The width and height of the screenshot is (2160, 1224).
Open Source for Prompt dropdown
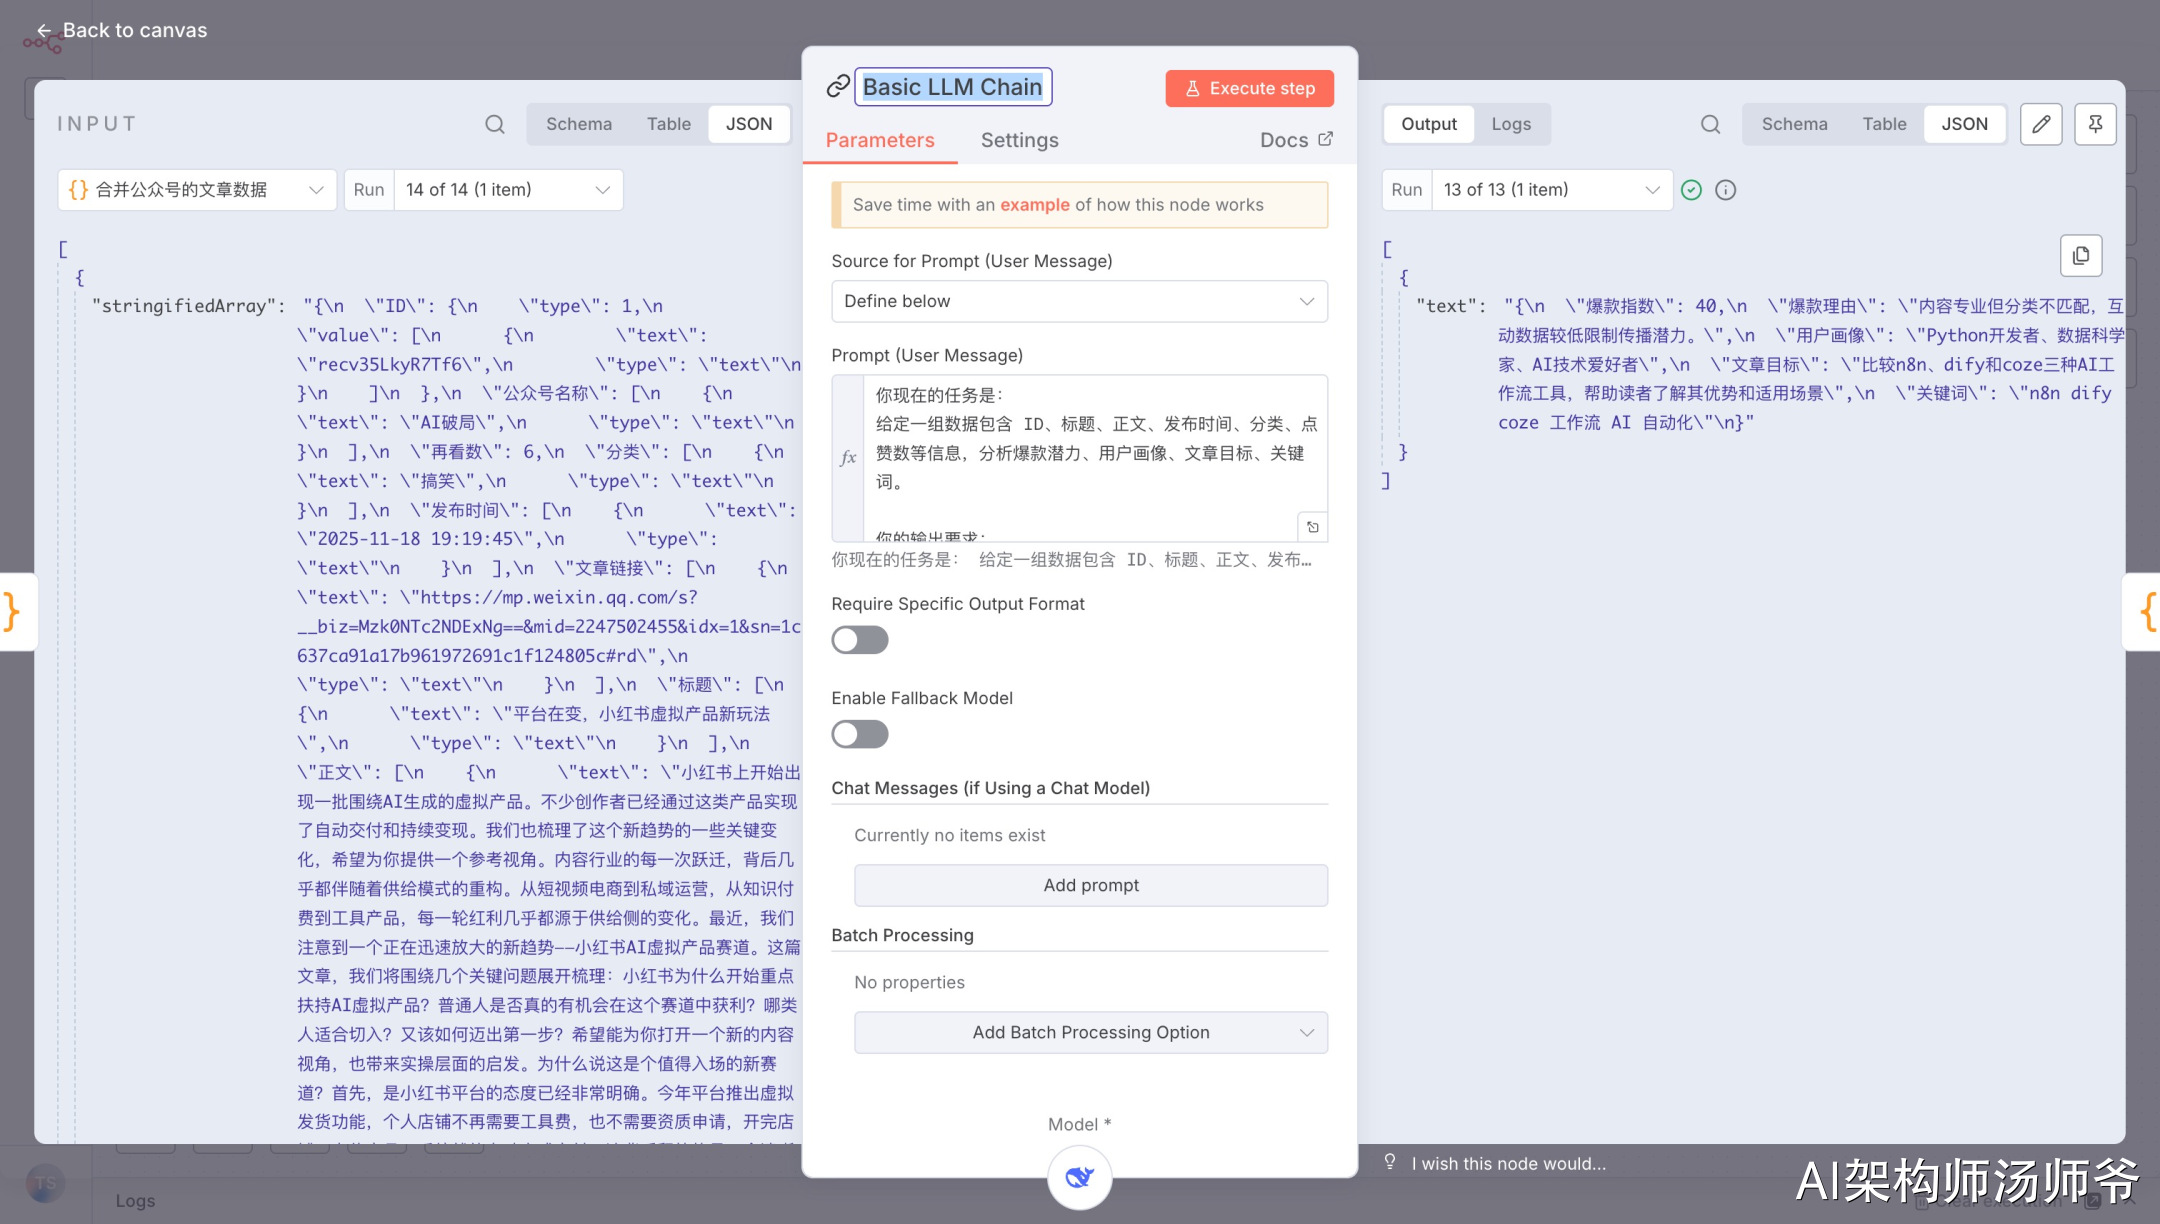coord(1079,301)
